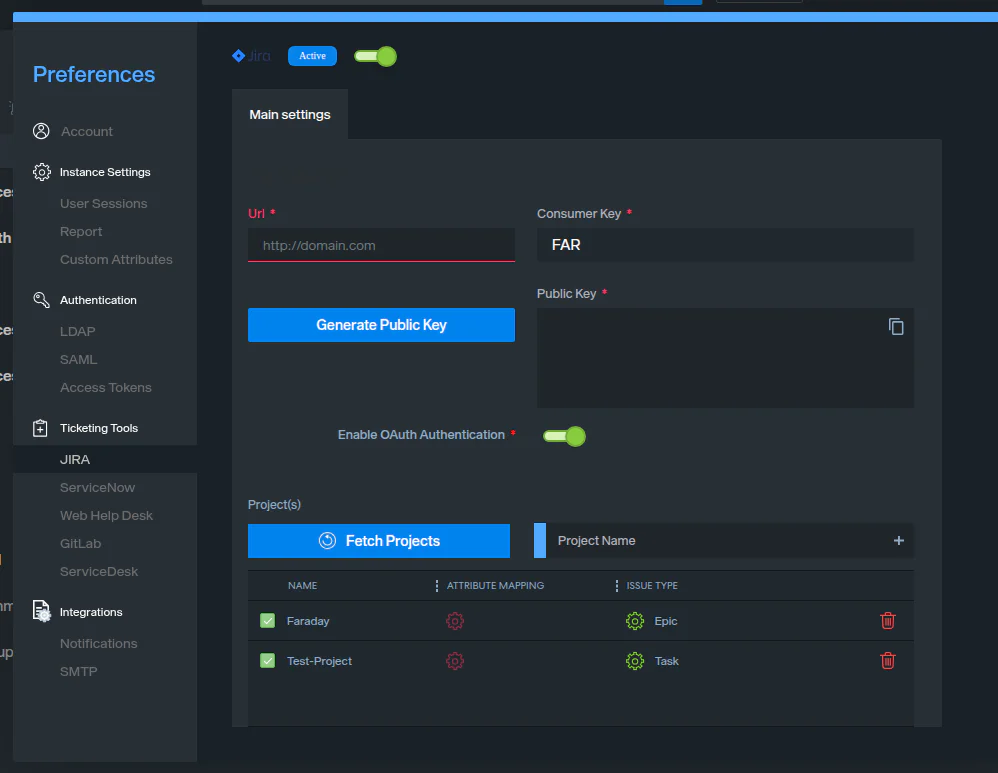Image resolution: width=998 pixels, height=773 pixels.
Task: Toggle the JIRA Active integration switch
Action: point(376,56)
